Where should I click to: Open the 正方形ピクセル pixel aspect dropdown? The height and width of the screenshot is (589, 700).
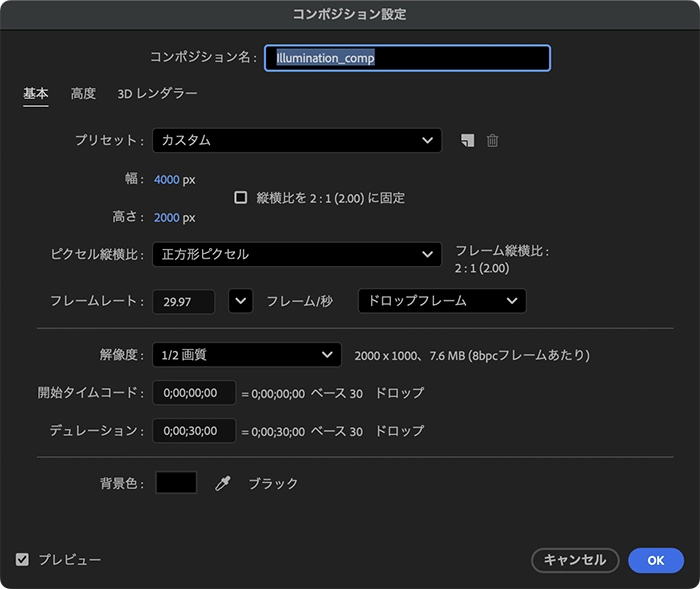[x=297, y=254]
